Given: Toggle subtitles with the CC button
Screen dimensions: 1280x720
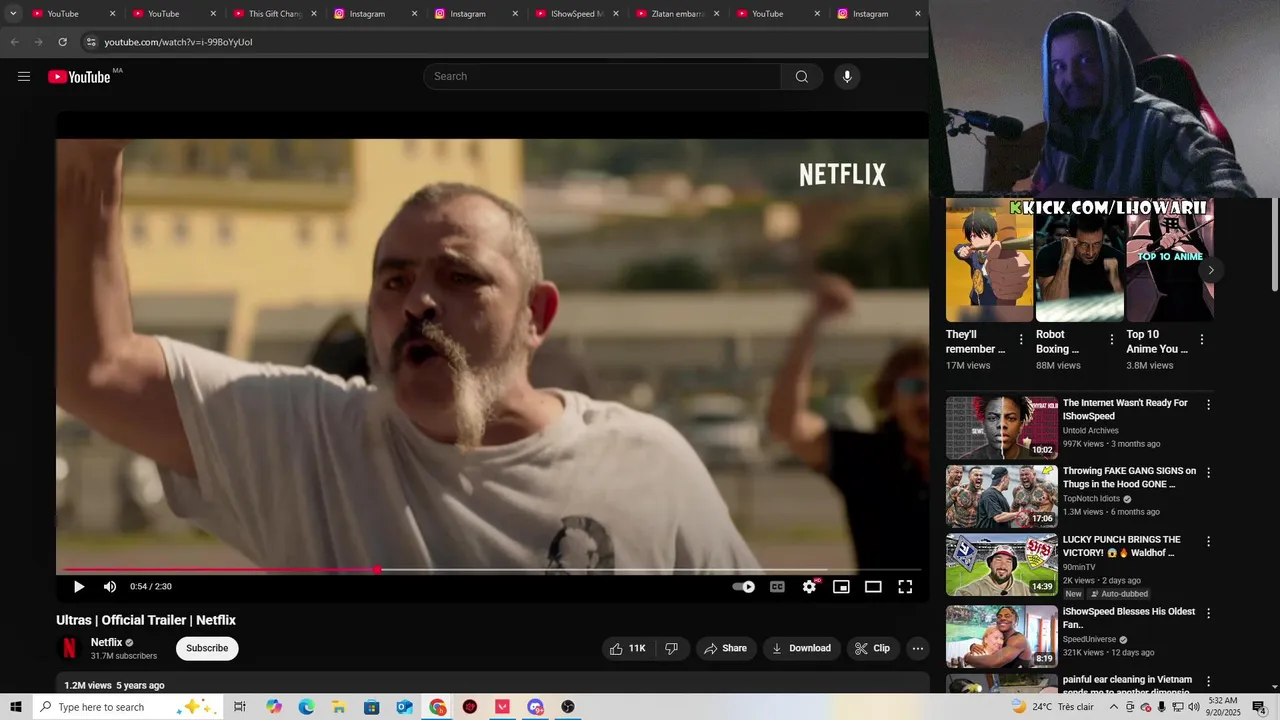Looking at the screenshot, I should [777, 587].
